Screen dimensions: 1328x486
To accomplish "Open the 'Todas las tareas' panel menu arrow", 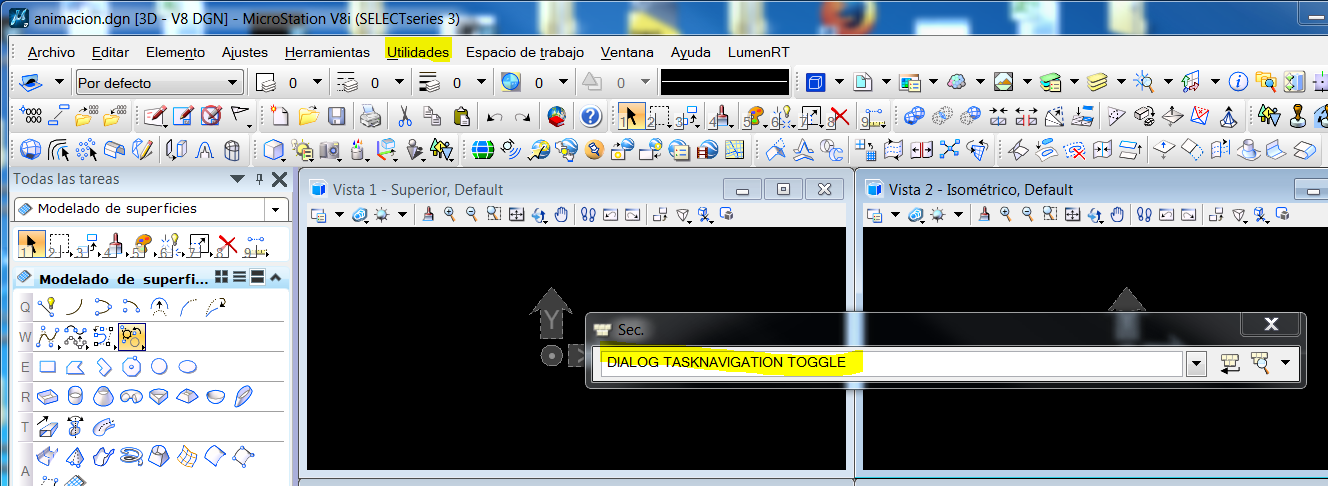I will coord(237,180).
